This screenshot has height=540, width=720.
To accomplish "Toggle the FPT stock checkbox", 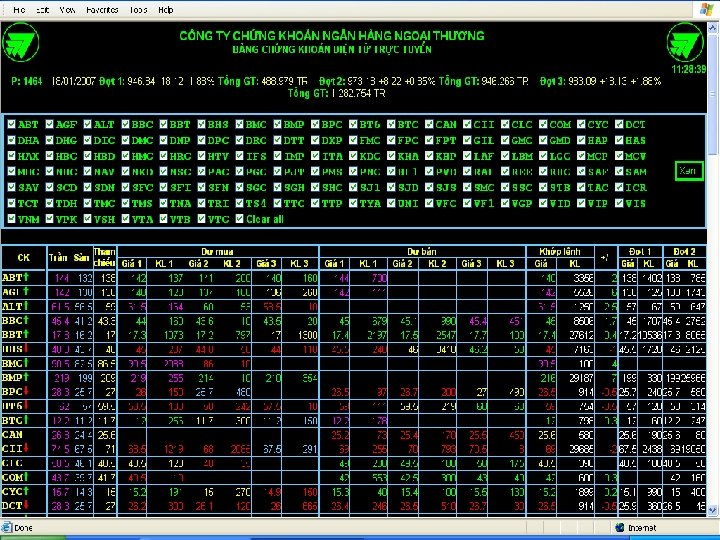I will [429, 140].
